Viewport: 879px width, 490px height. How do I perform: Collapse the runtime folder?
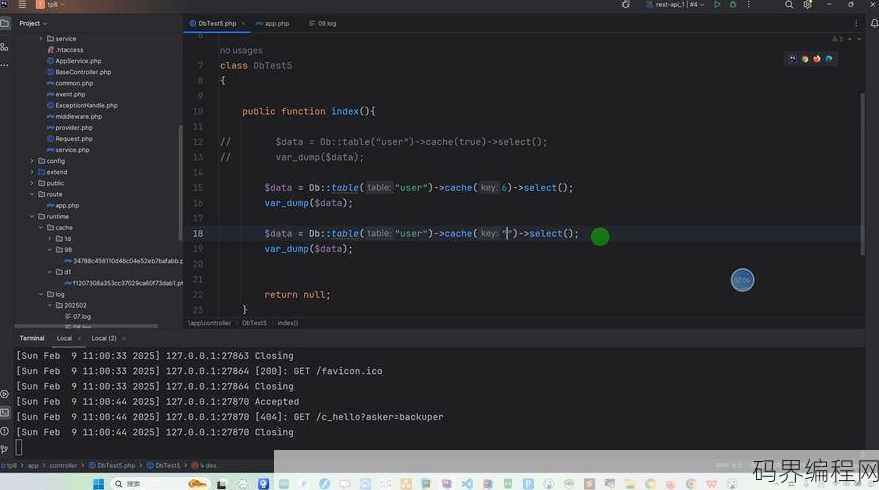[x=32, y=216]
